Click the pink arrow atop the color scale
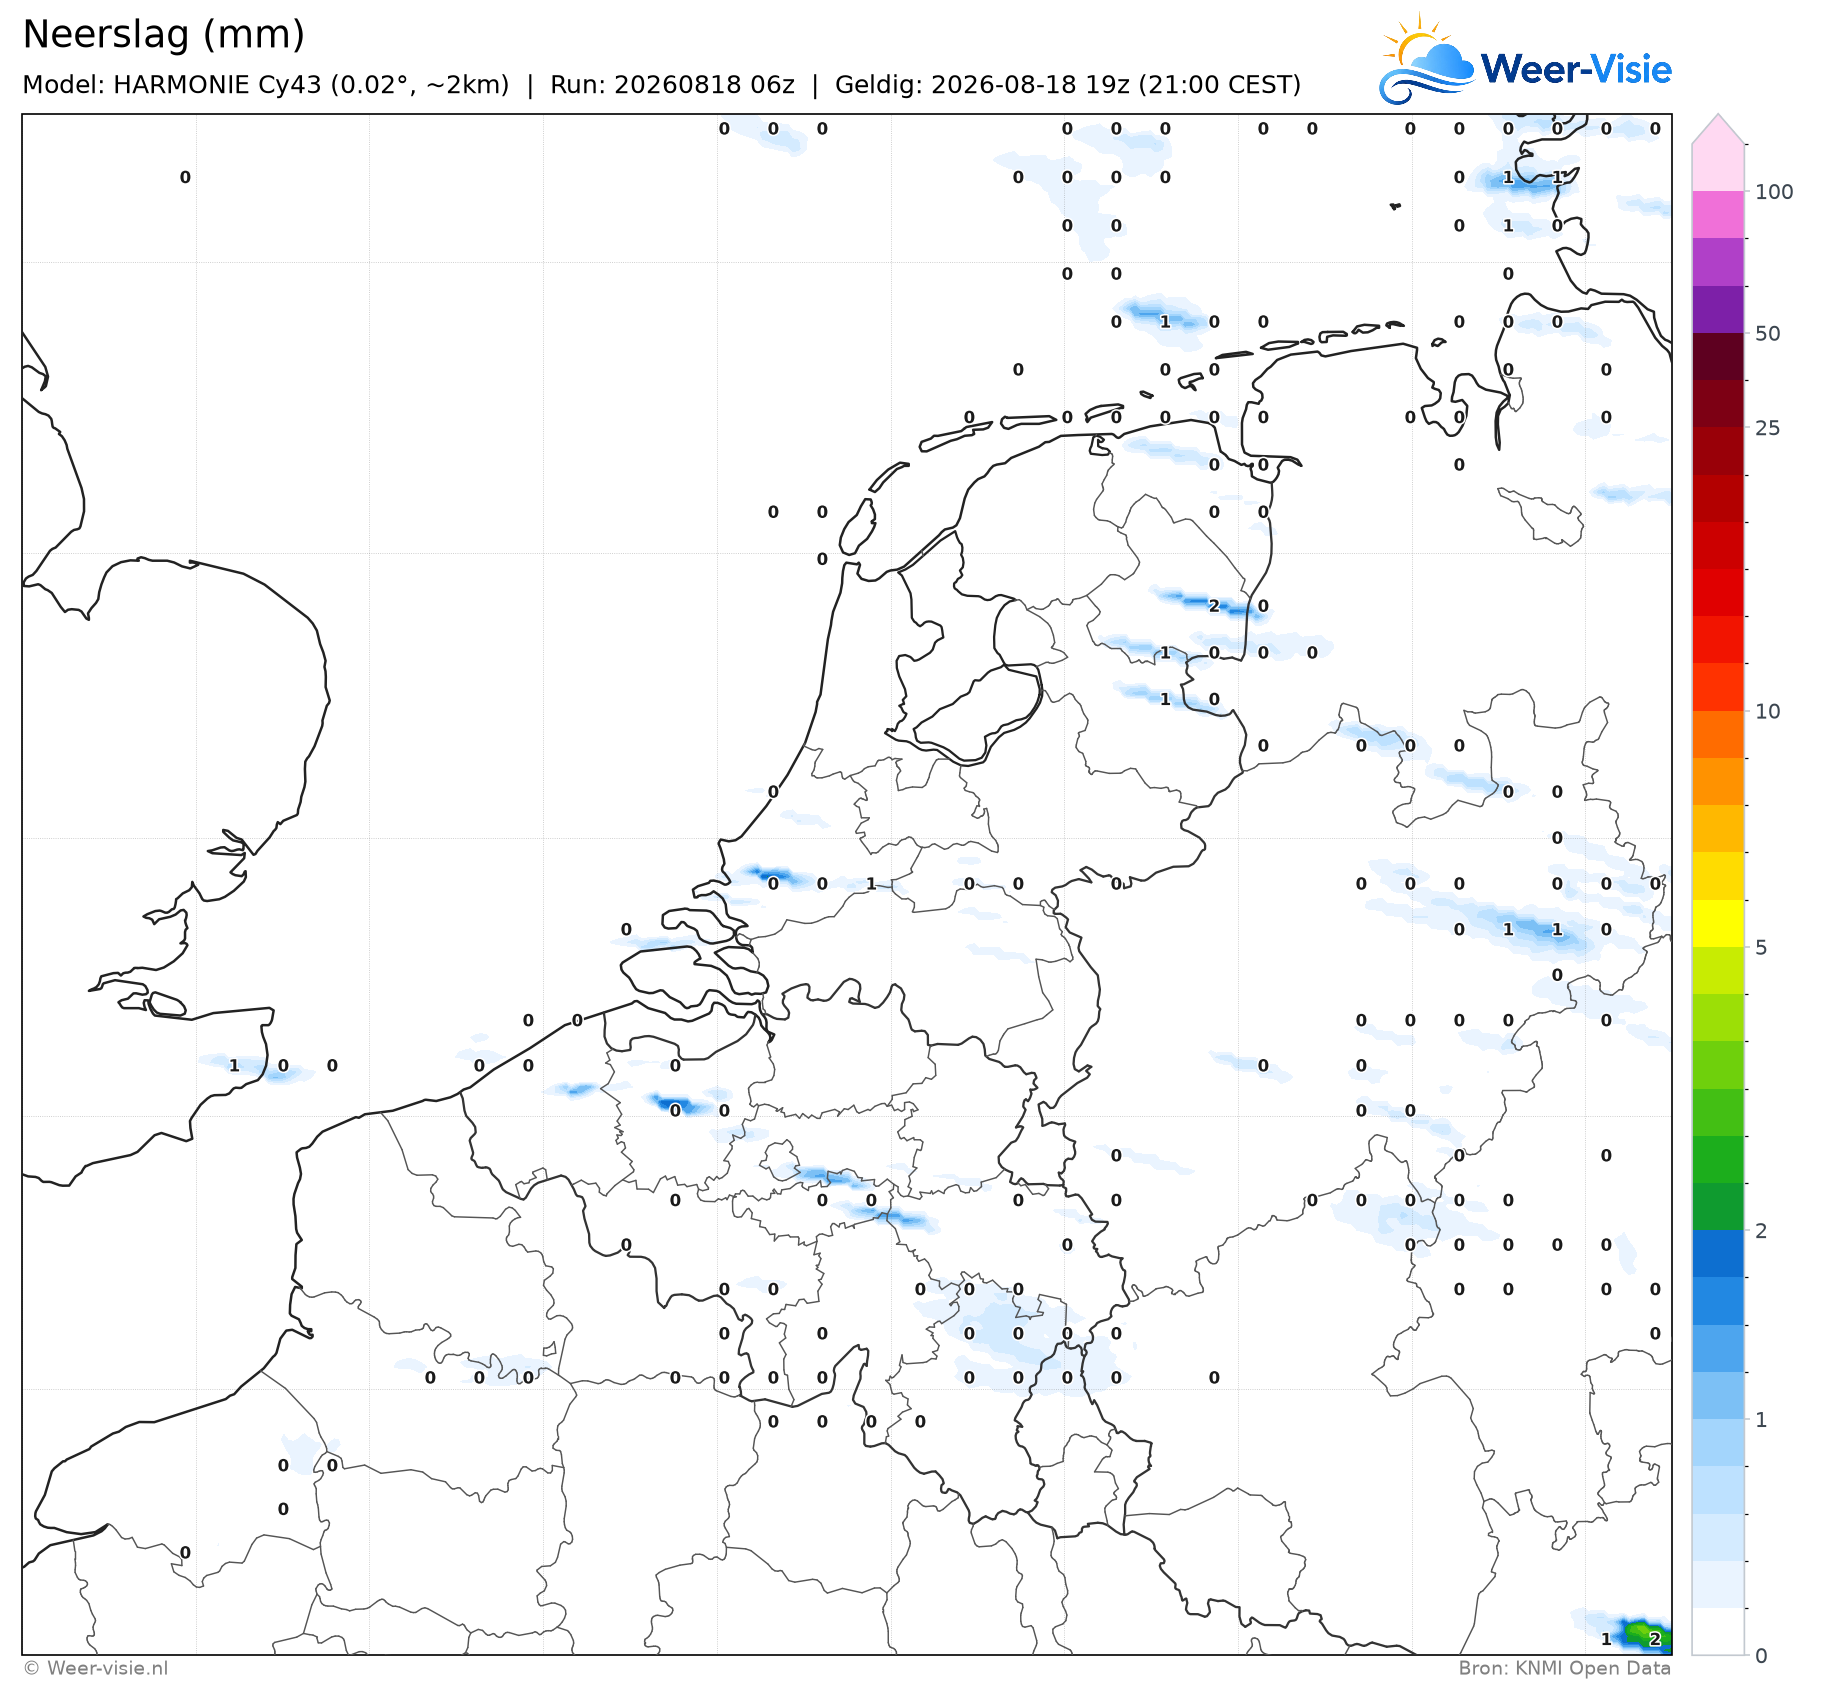 pyautogui.click(x=1718, y=129)
